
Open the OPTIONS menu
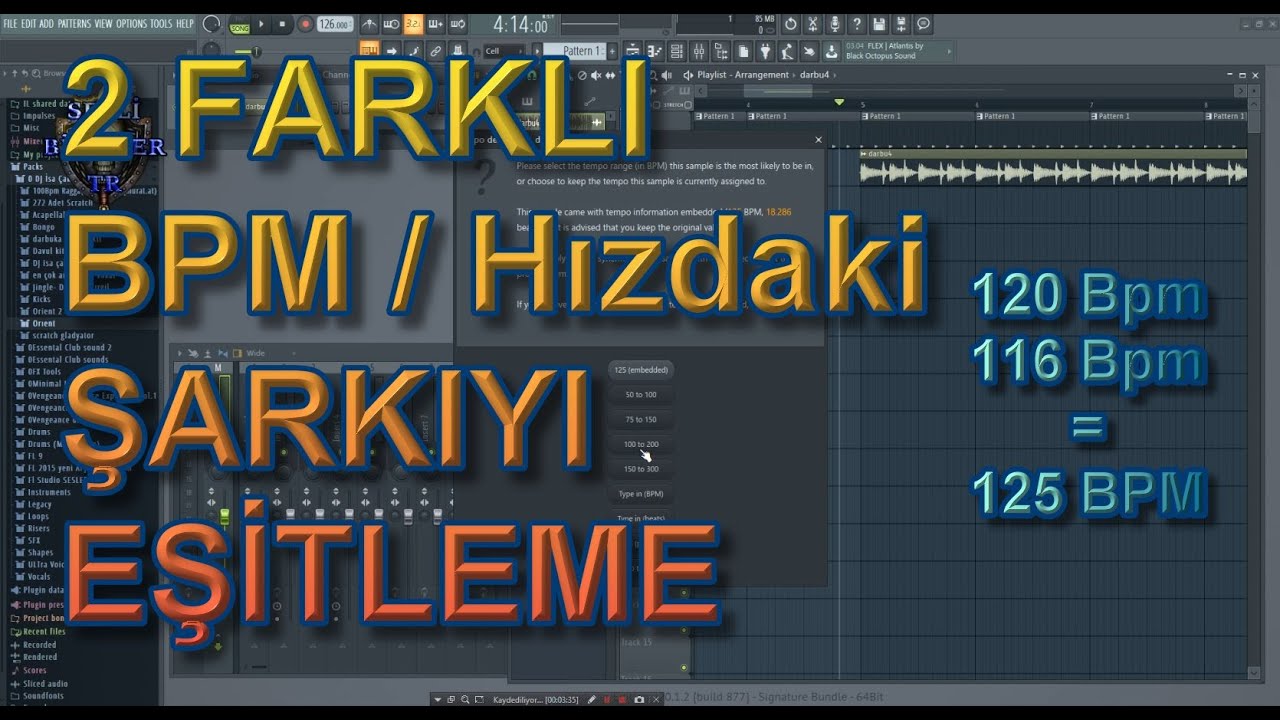click(x=131, y=23)
